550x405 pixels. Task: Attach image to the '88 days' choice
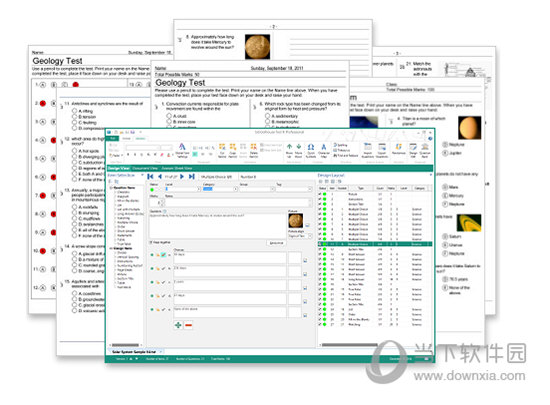[305, 260]
